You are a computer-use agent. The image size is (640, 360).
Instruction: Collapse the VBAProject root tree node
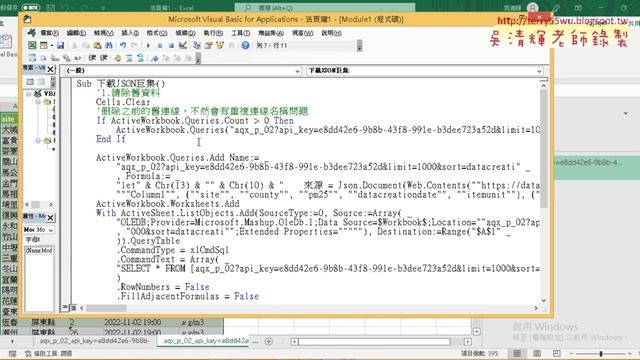[x=29, y=94]
